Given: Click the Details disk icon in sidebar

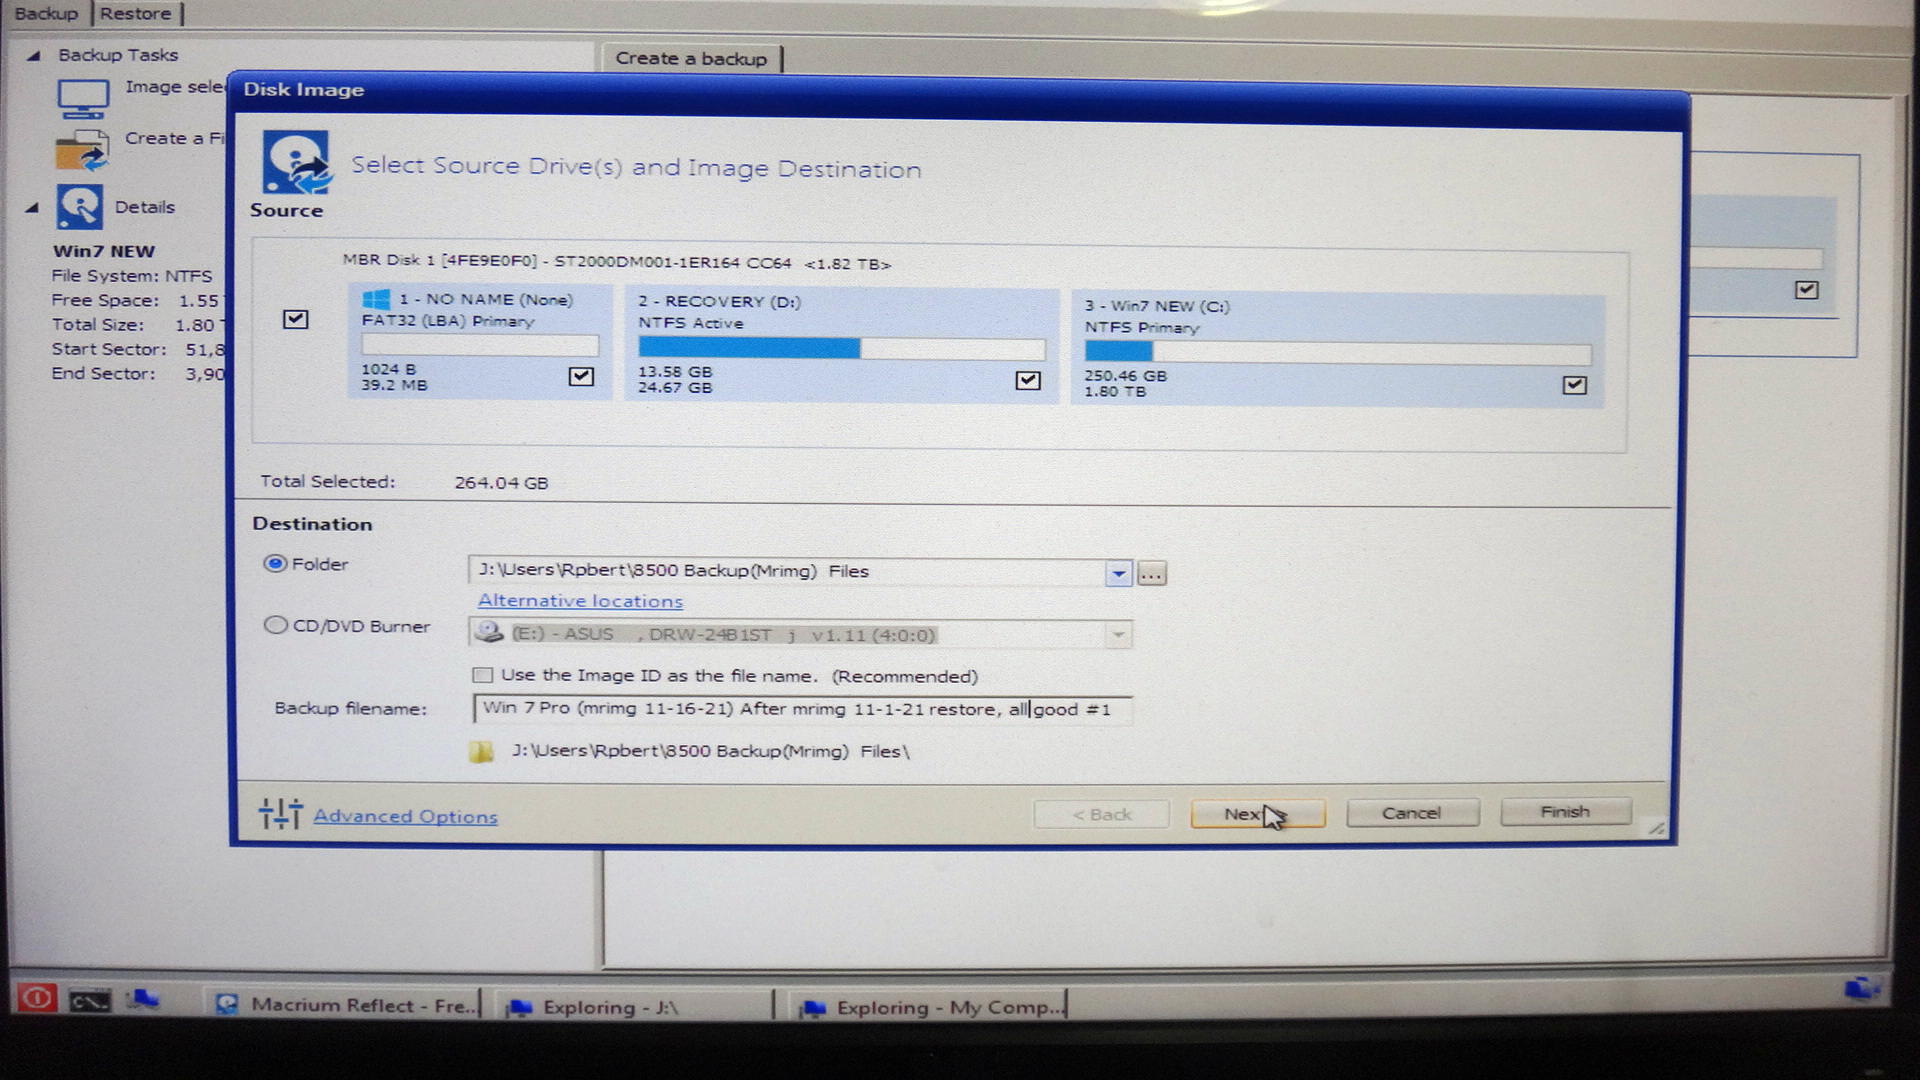Looking at the screenshot, I should click(79, 207).
